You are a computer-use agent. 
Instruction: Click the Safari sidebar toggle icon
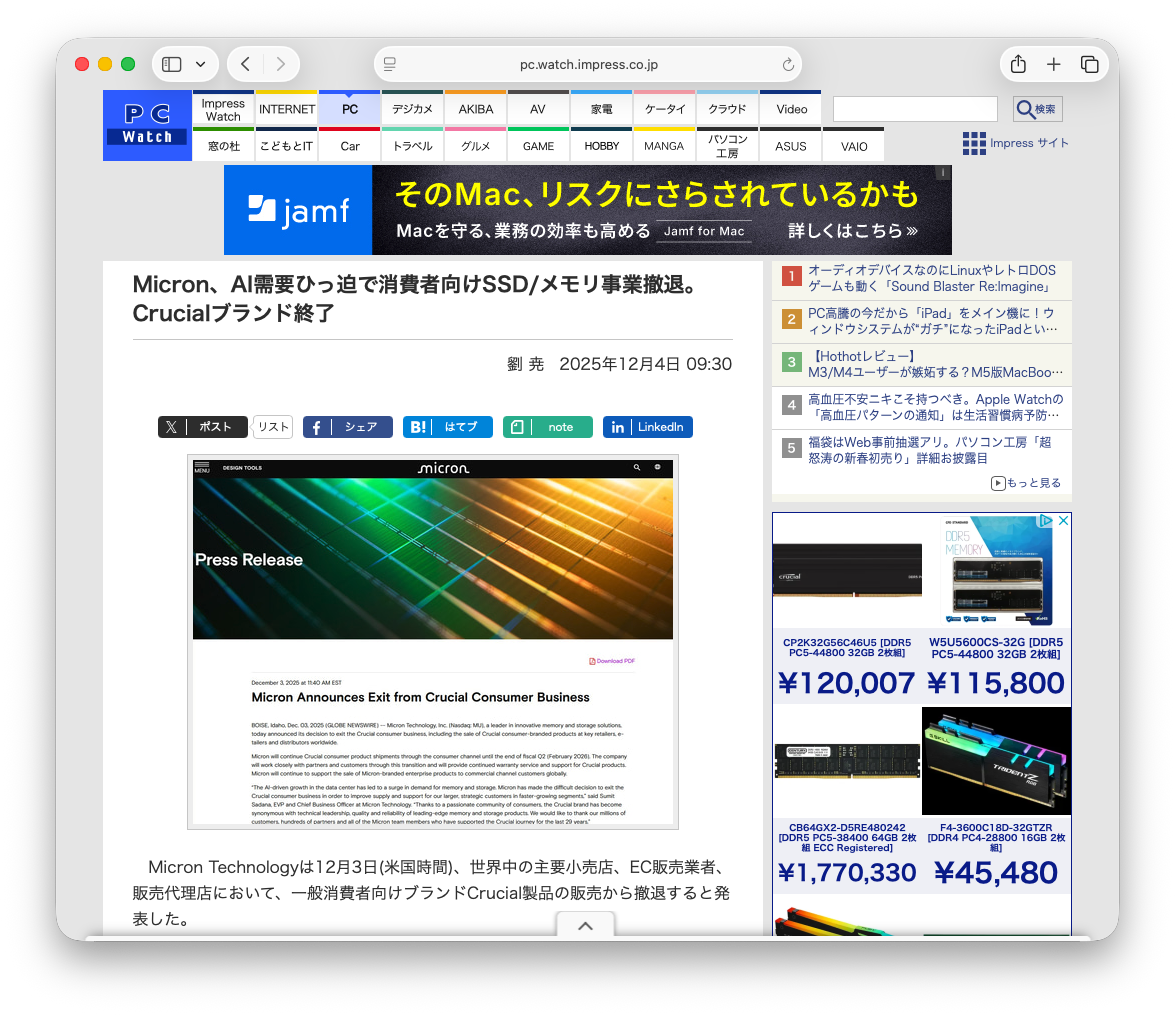pos(172,64)
